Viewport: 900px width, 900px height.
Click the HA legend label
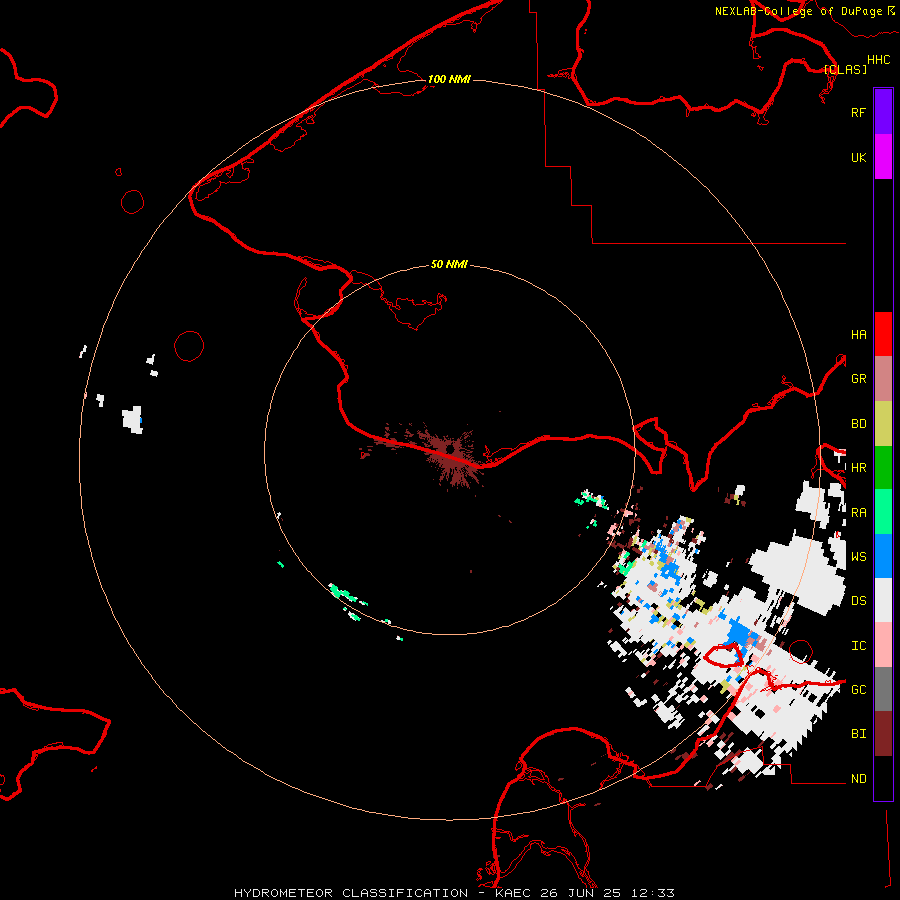(x=858, y=335)
